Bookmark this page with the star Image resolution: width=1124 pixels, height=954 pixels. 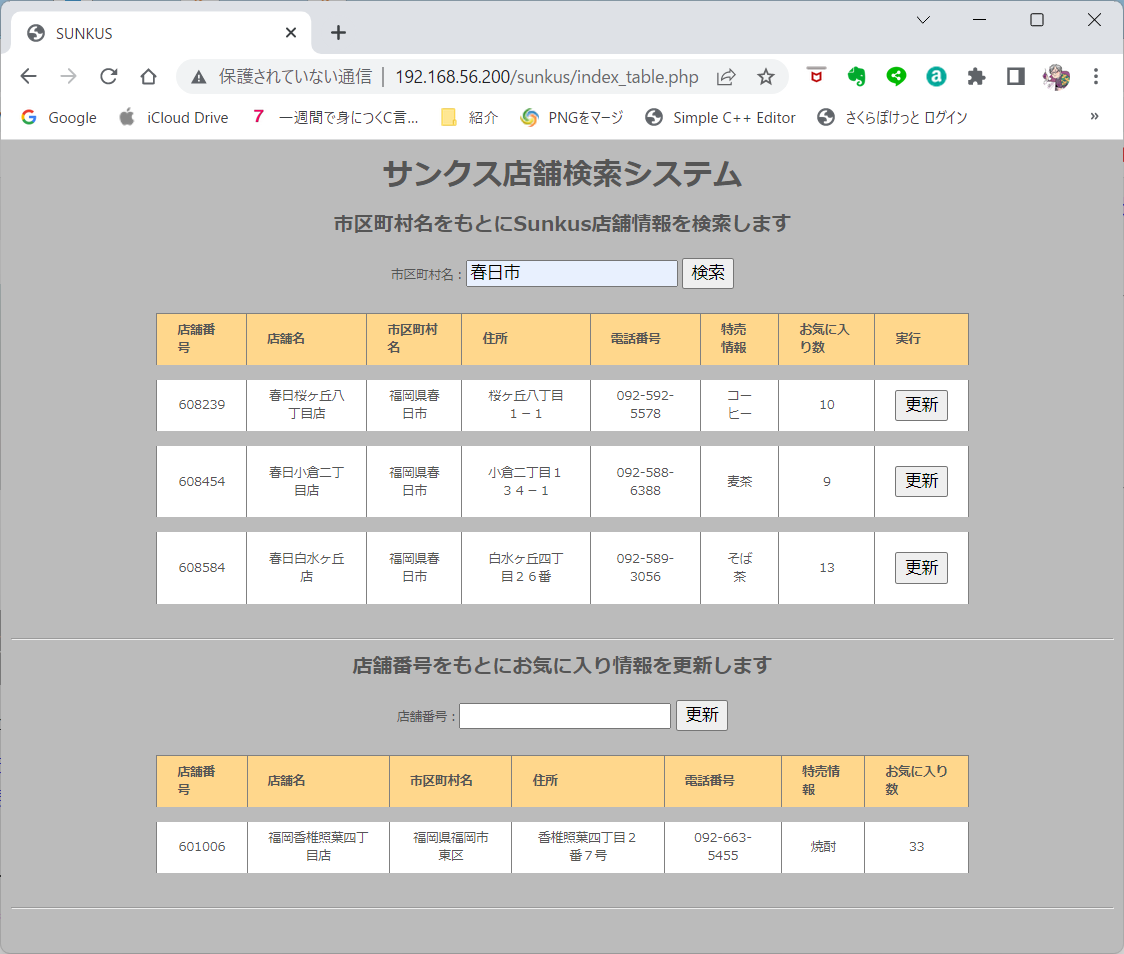point(766,77)
